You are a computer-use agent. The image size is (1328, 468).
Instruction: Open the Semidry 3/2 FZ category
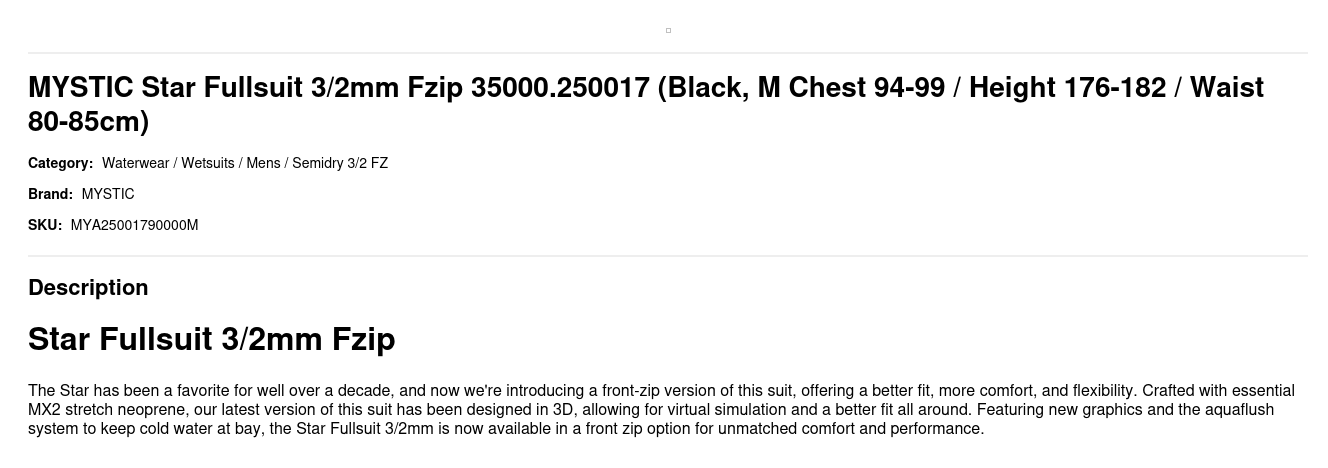340,163
